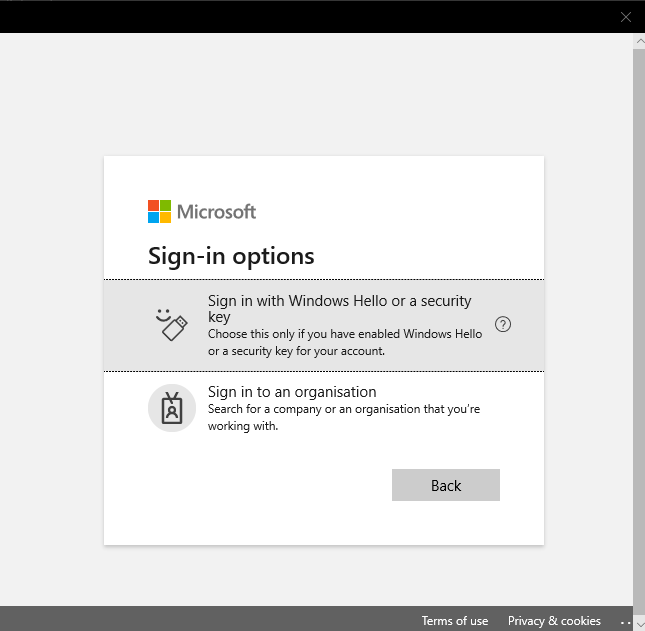Click the Windows Hello security key icon

172,325
